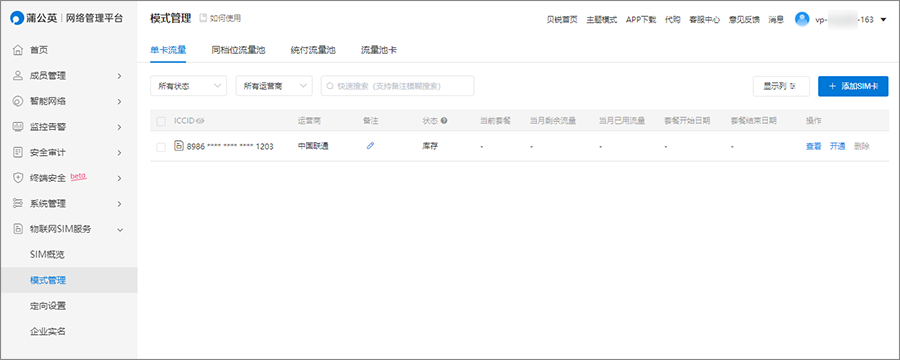
Task: Expand 终端安全 chevron
Action: (x=119, y=178)
